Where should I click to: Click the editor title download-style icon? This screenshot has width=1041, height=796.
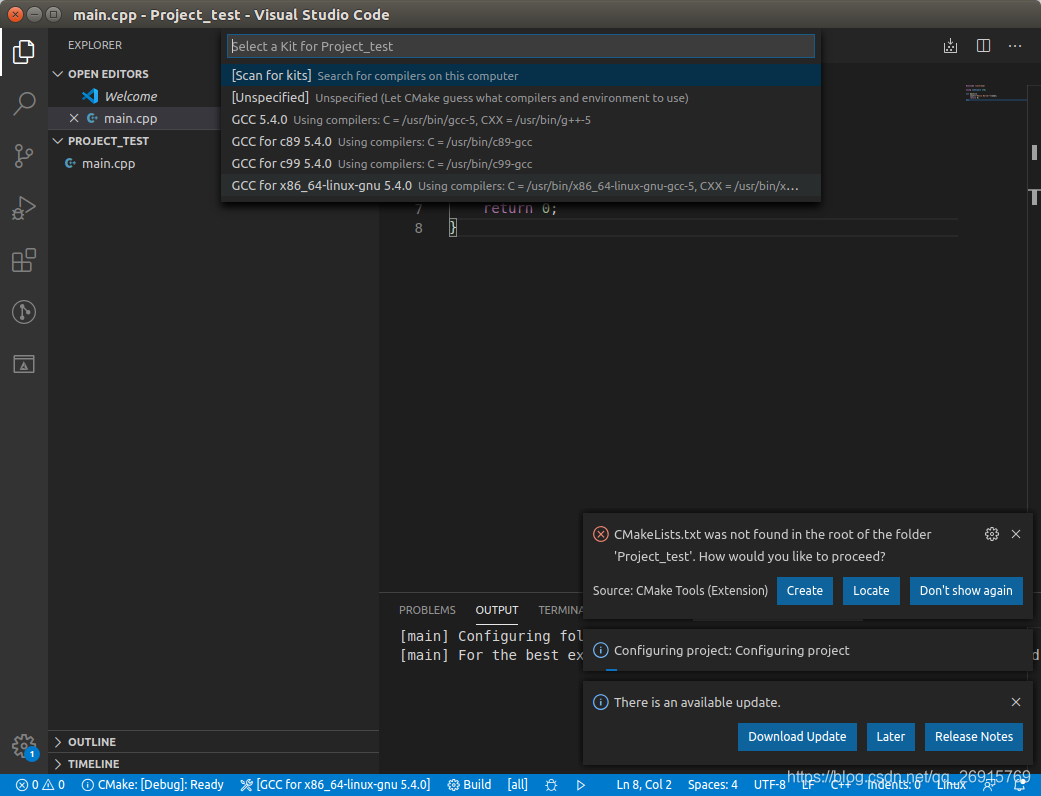951,46
